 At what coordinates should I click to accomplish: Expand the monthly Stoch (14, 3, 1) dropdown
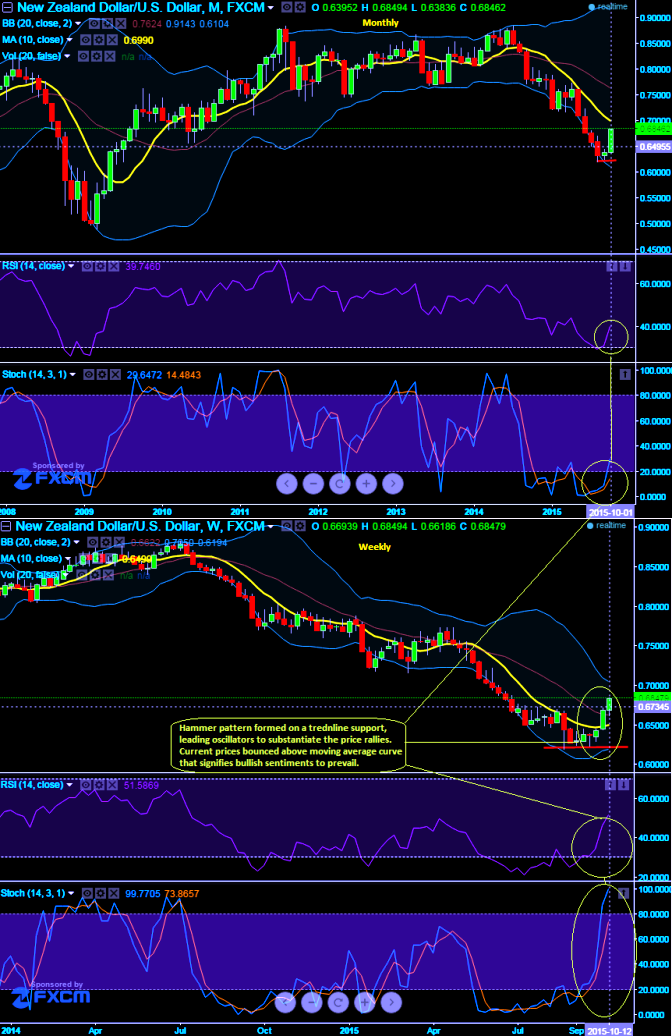[73, 375]
